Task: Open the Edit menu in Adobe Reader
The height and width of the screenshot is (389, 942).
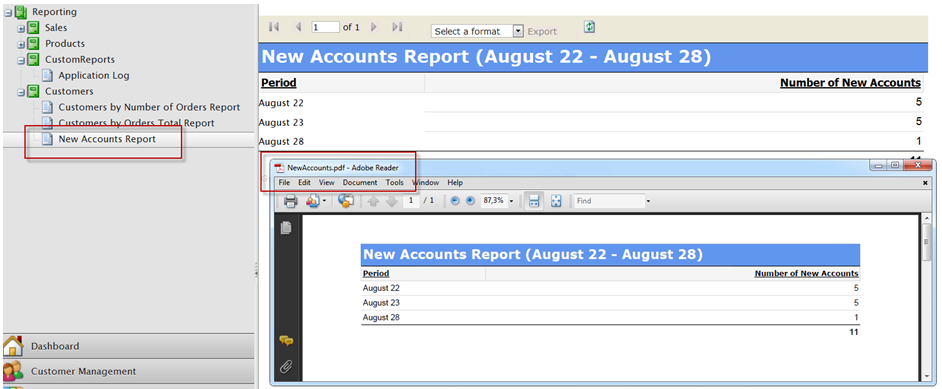Action: [305, 182]
